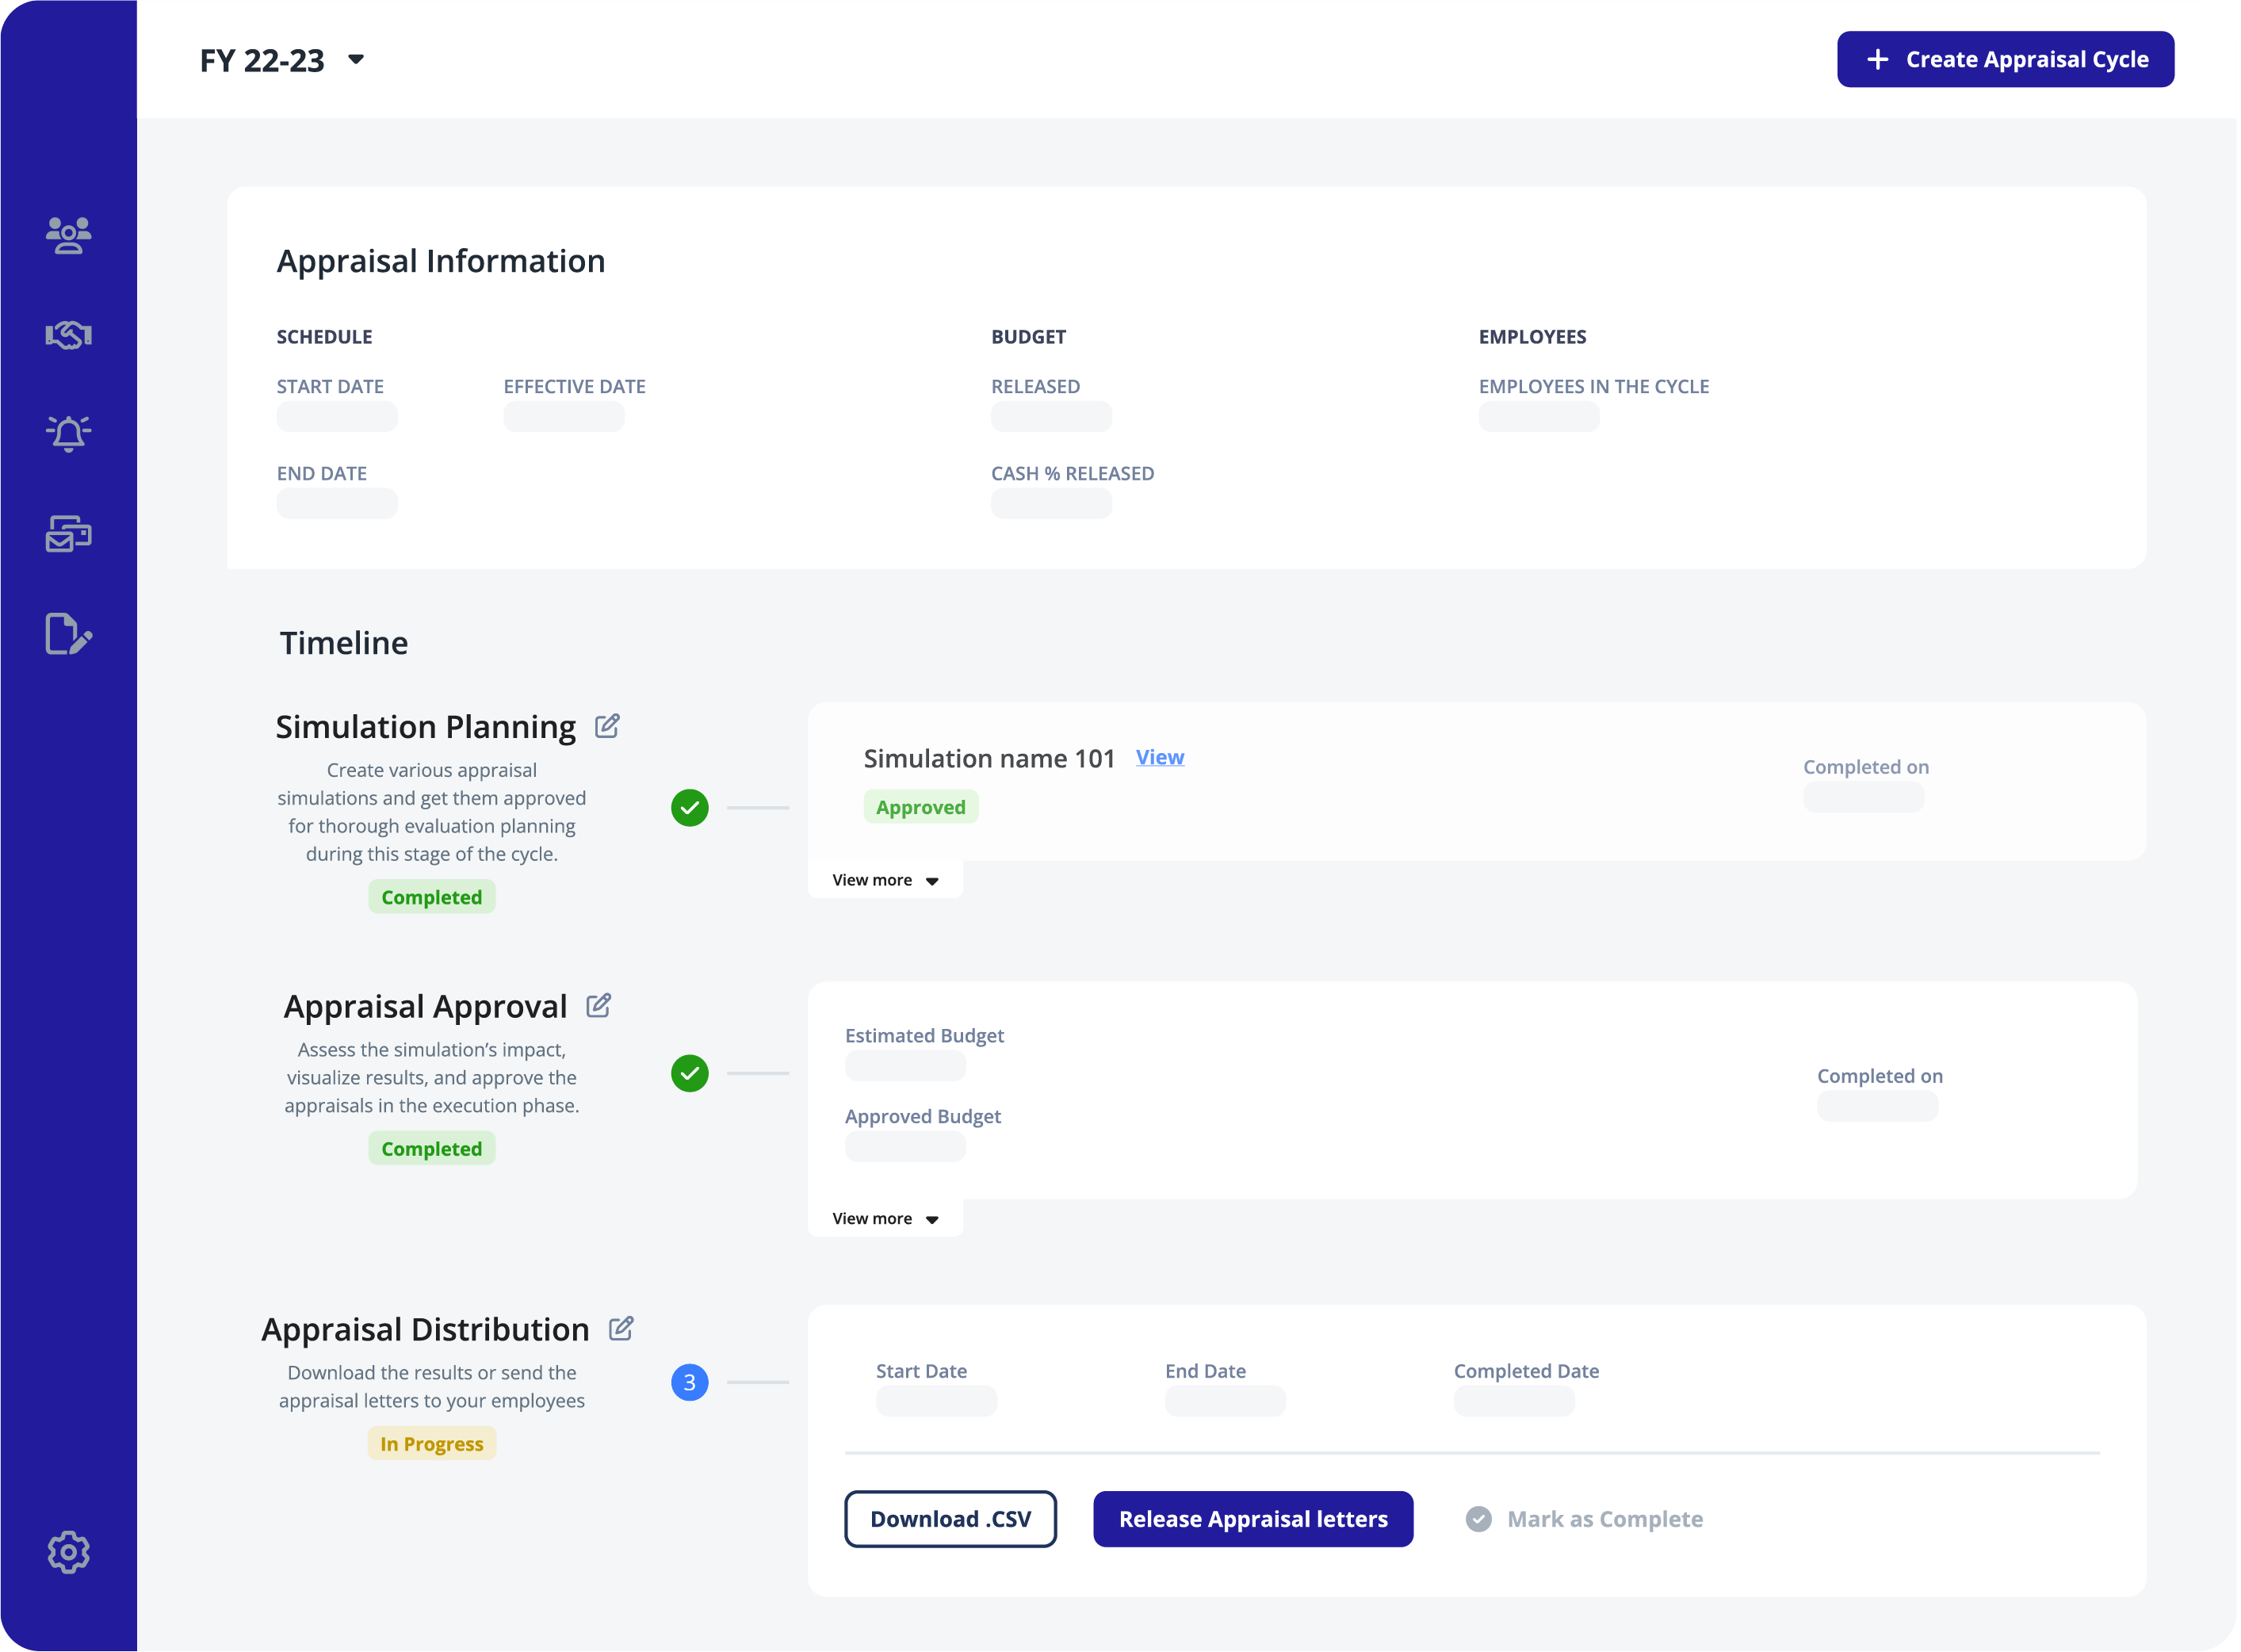Image resolution: width=2241 pixels, height=1652 pixels.
Task: Open the document edit sidebar icon
Action: click(x=68, y=634)
